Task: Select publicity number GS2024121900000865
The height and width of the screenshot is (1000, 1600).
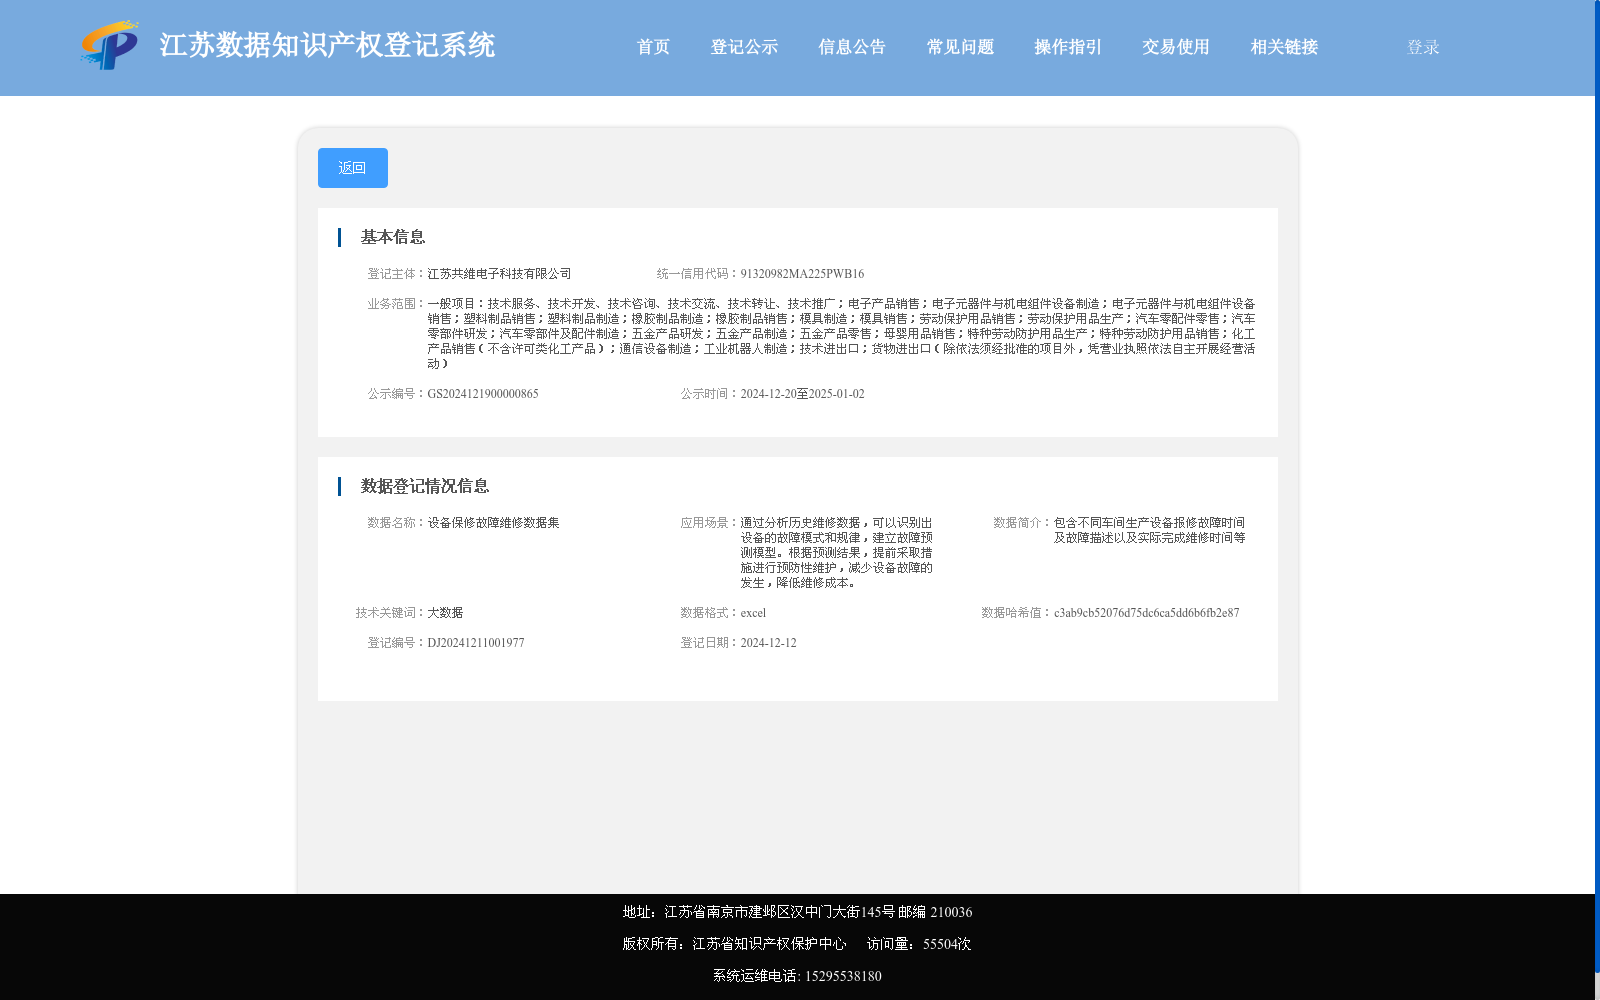Action: click(483, 394)
